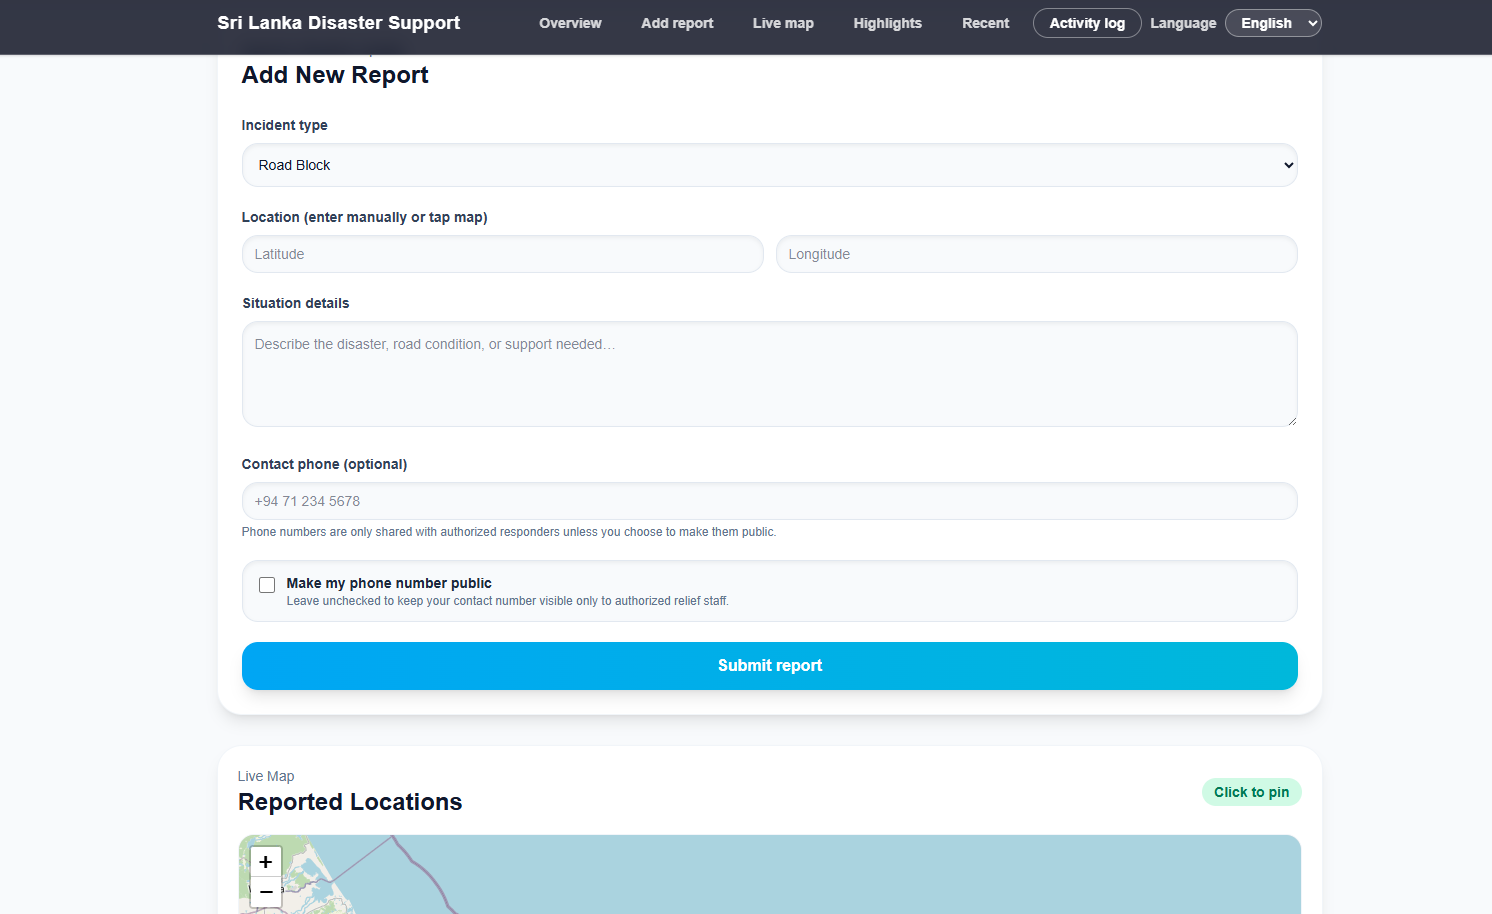This screenshot has height=914, width=1492.
Task: Click the Make my phone number public label
Action: pyautogui.click(x=389, y=583)
